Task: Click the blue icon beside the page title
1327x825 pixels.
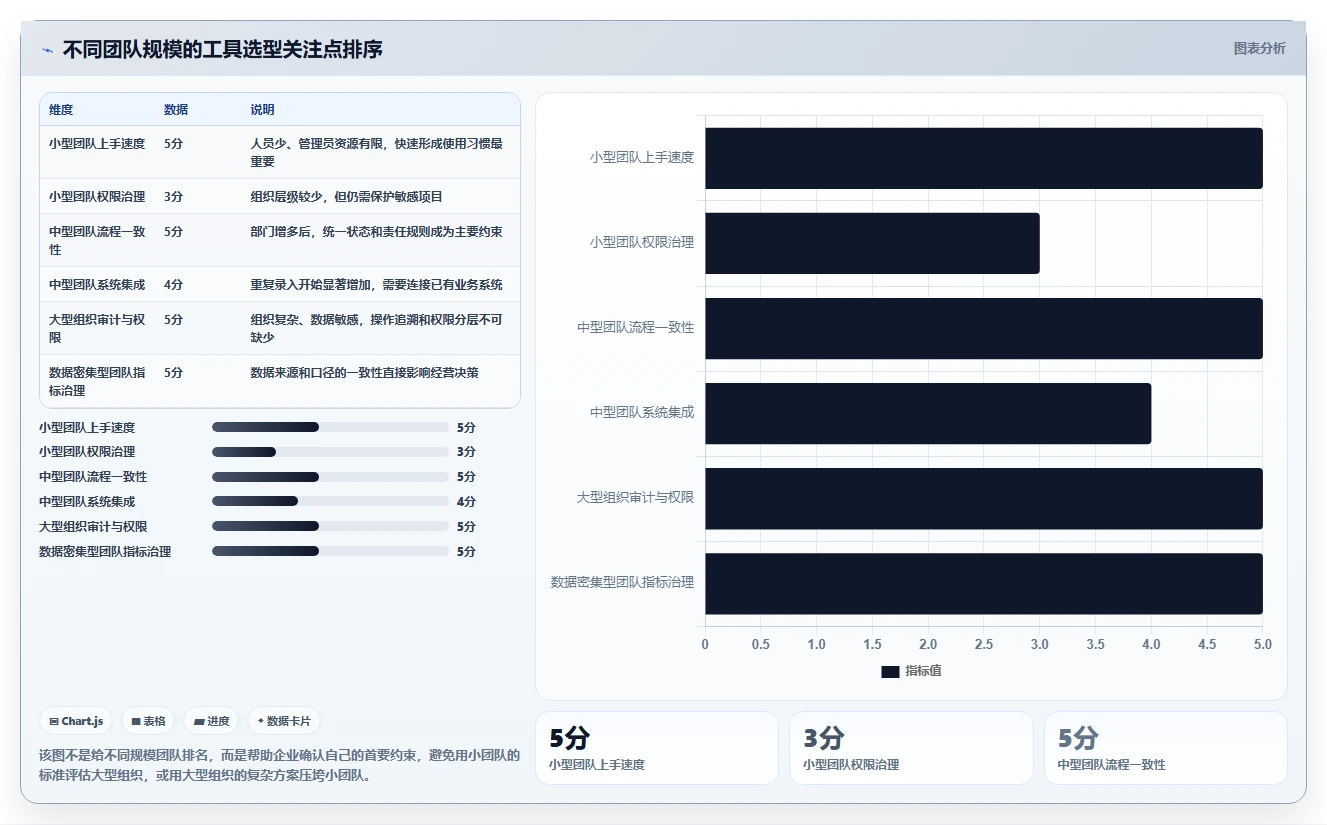Action: tap(47, 50)
